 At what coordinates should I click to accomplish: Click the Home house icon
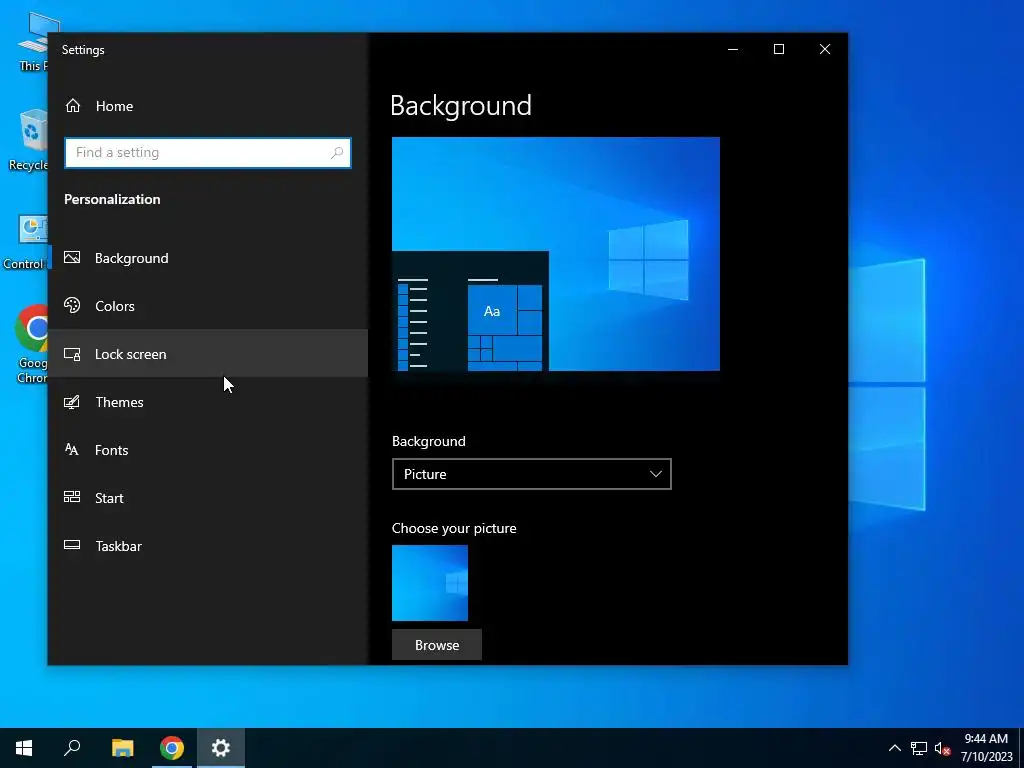tap(73, 105)
